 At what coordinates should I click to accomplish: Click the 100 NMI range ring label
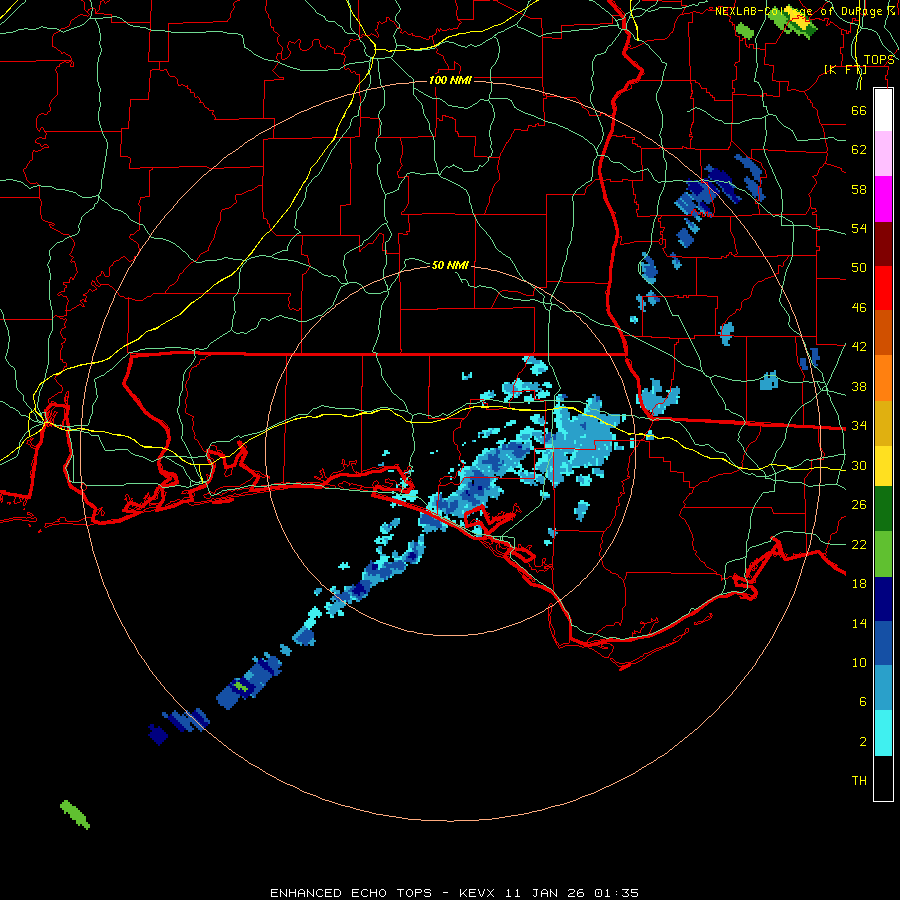coord(450,80)
